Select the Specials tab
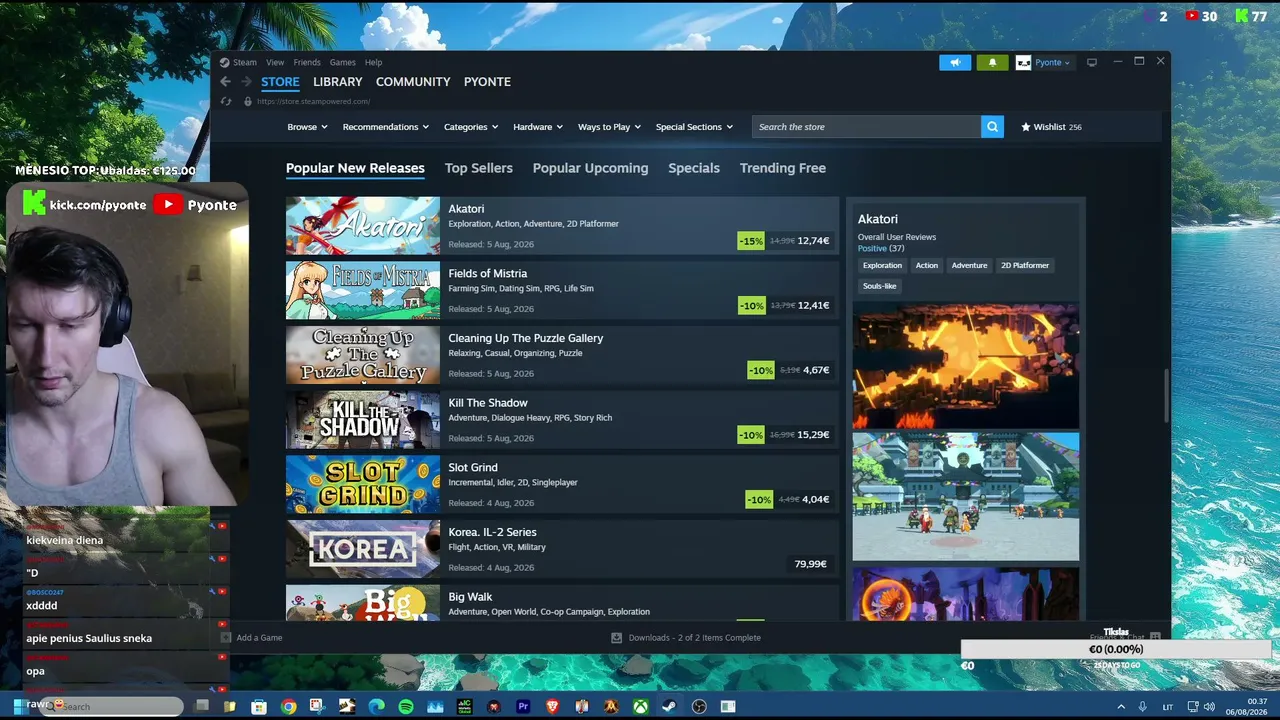This screenshot has height=720, width=1280. tap(694, 168)
